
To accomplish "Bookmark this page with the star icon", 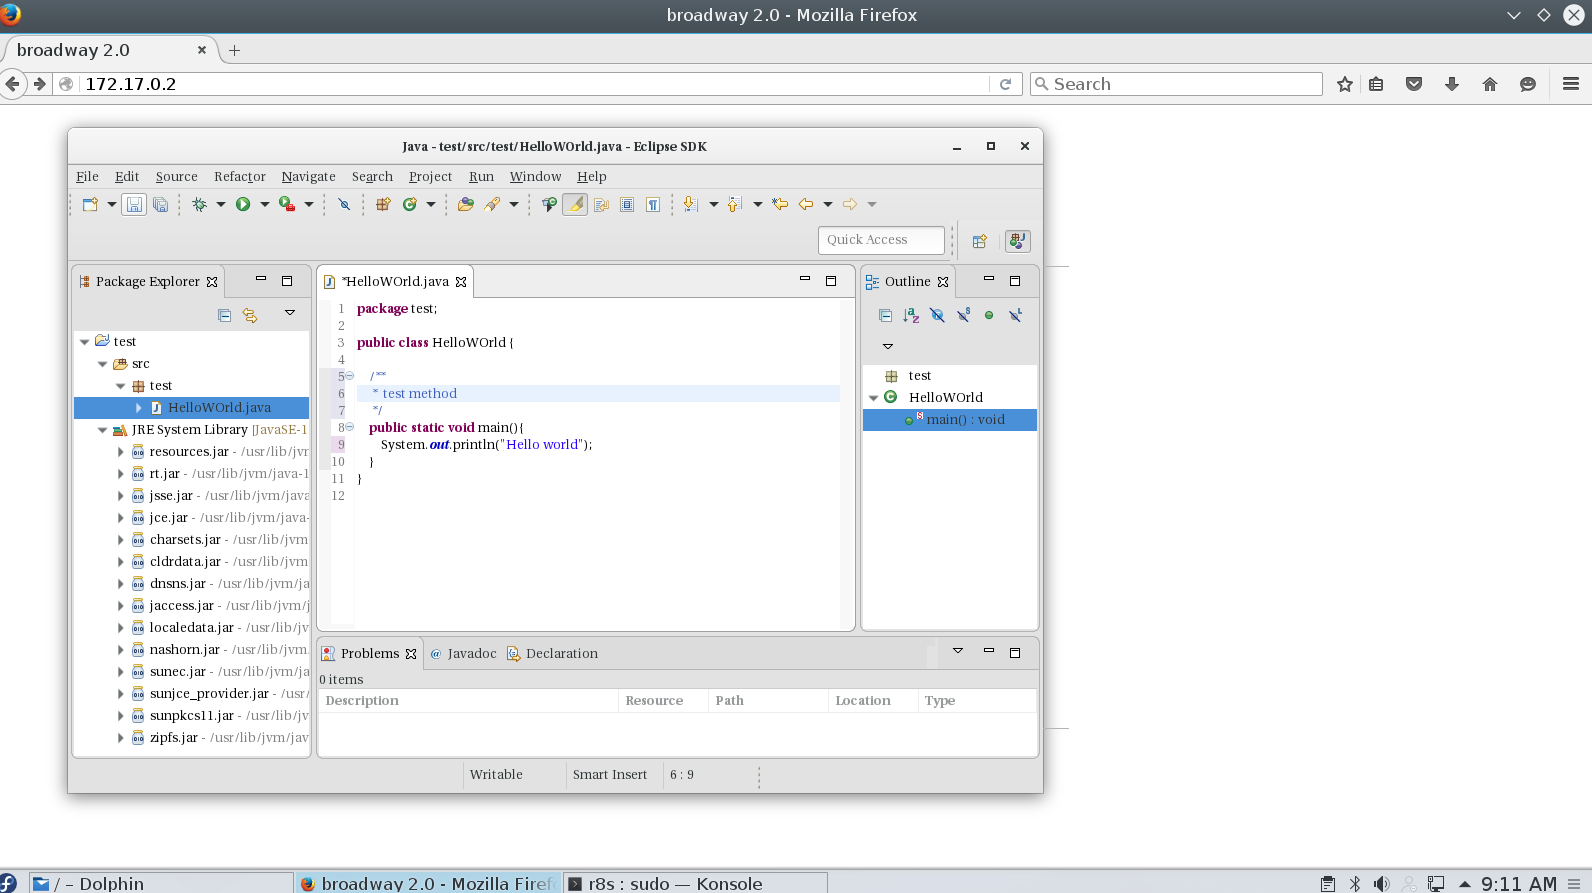I will pyautogui.click(x=1345, y=84).
